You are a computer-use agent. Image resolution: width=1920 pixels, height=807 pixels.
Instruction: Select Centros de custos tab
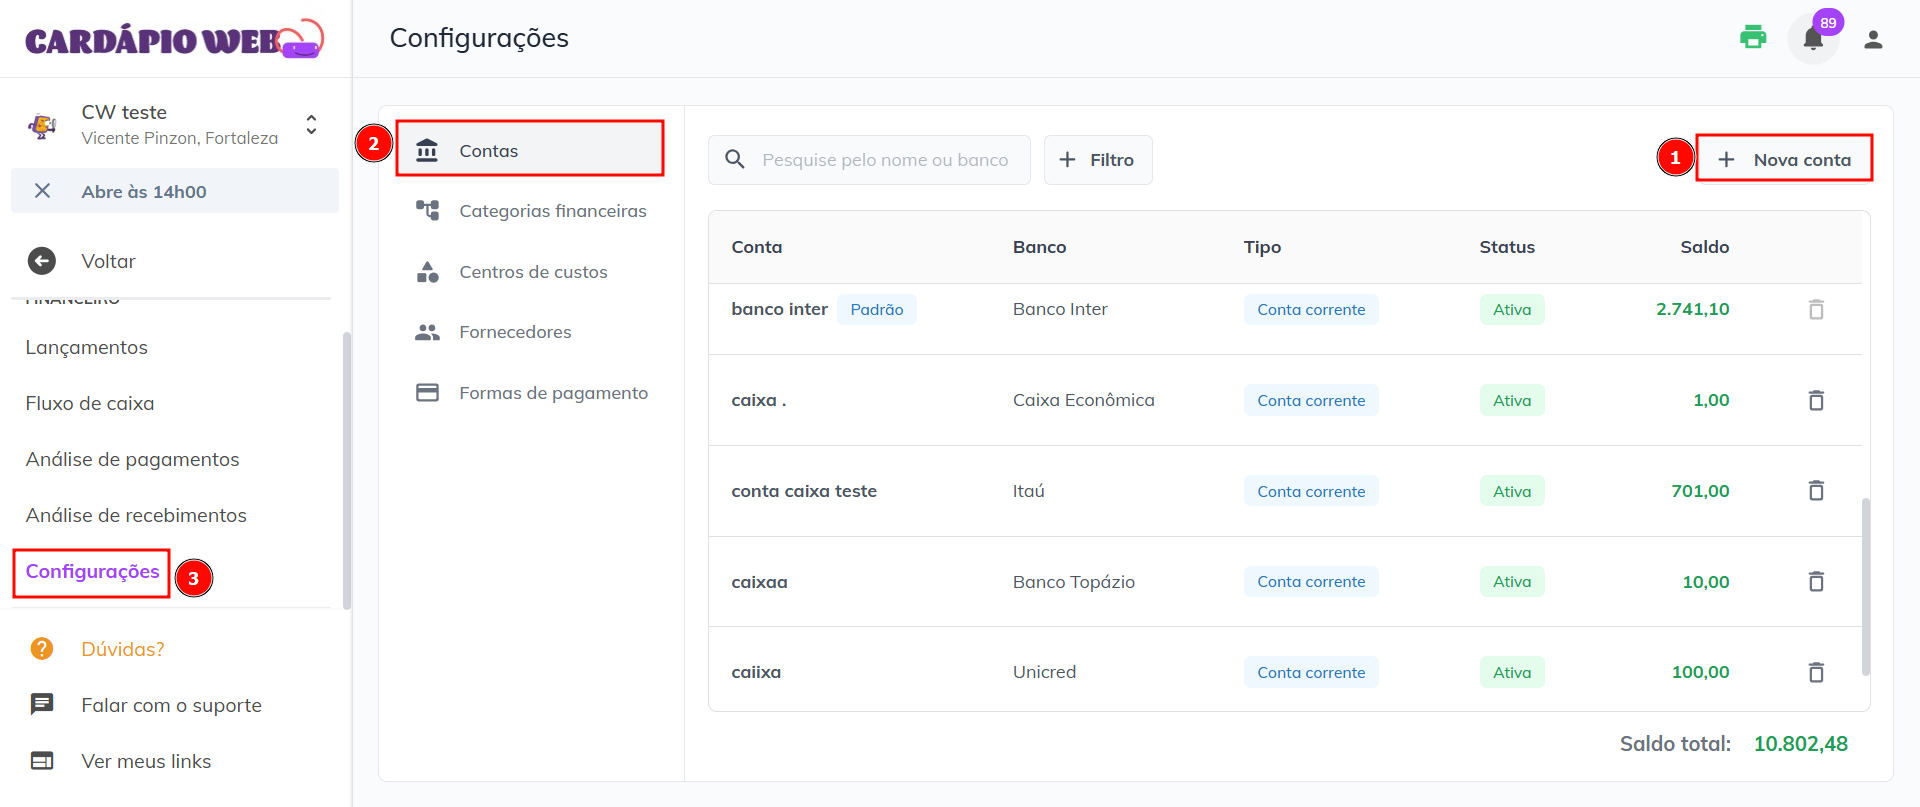(533, 272)
